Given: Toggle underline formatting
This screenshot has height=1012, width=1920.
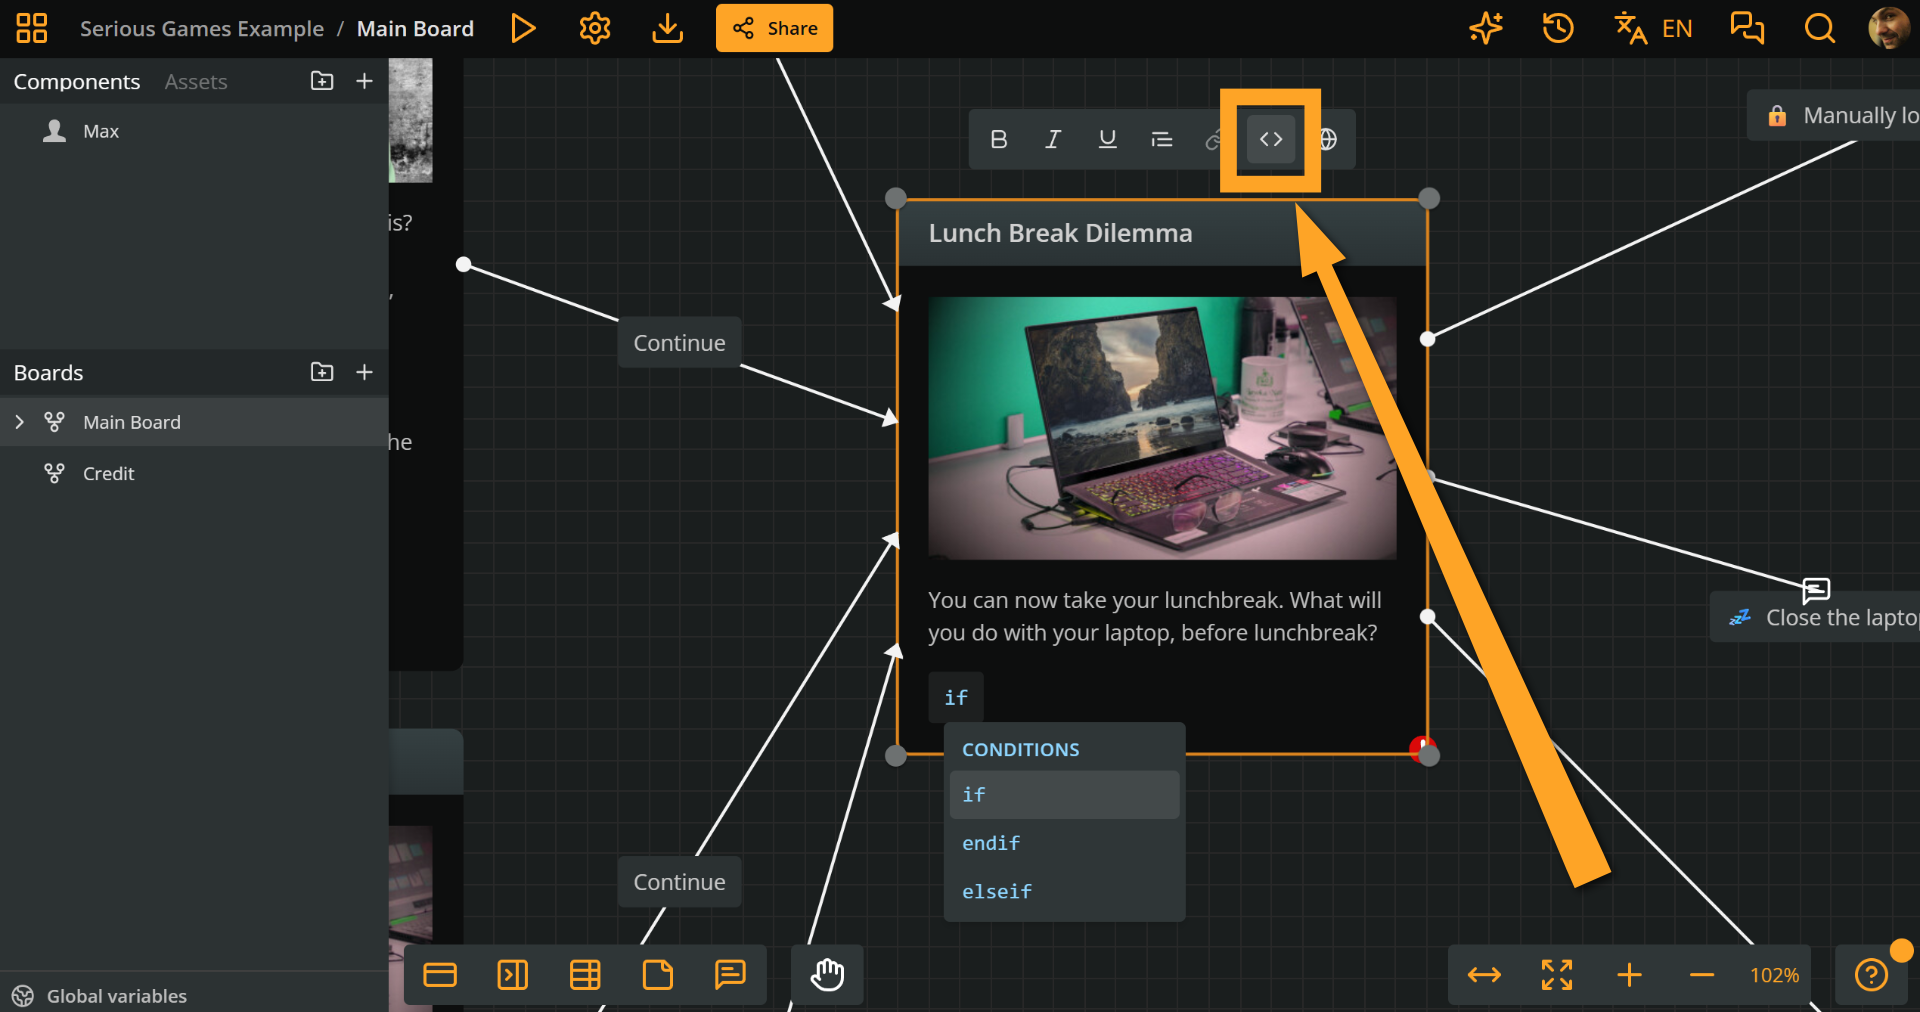Looking at the screenshot, I should 1107,139.
